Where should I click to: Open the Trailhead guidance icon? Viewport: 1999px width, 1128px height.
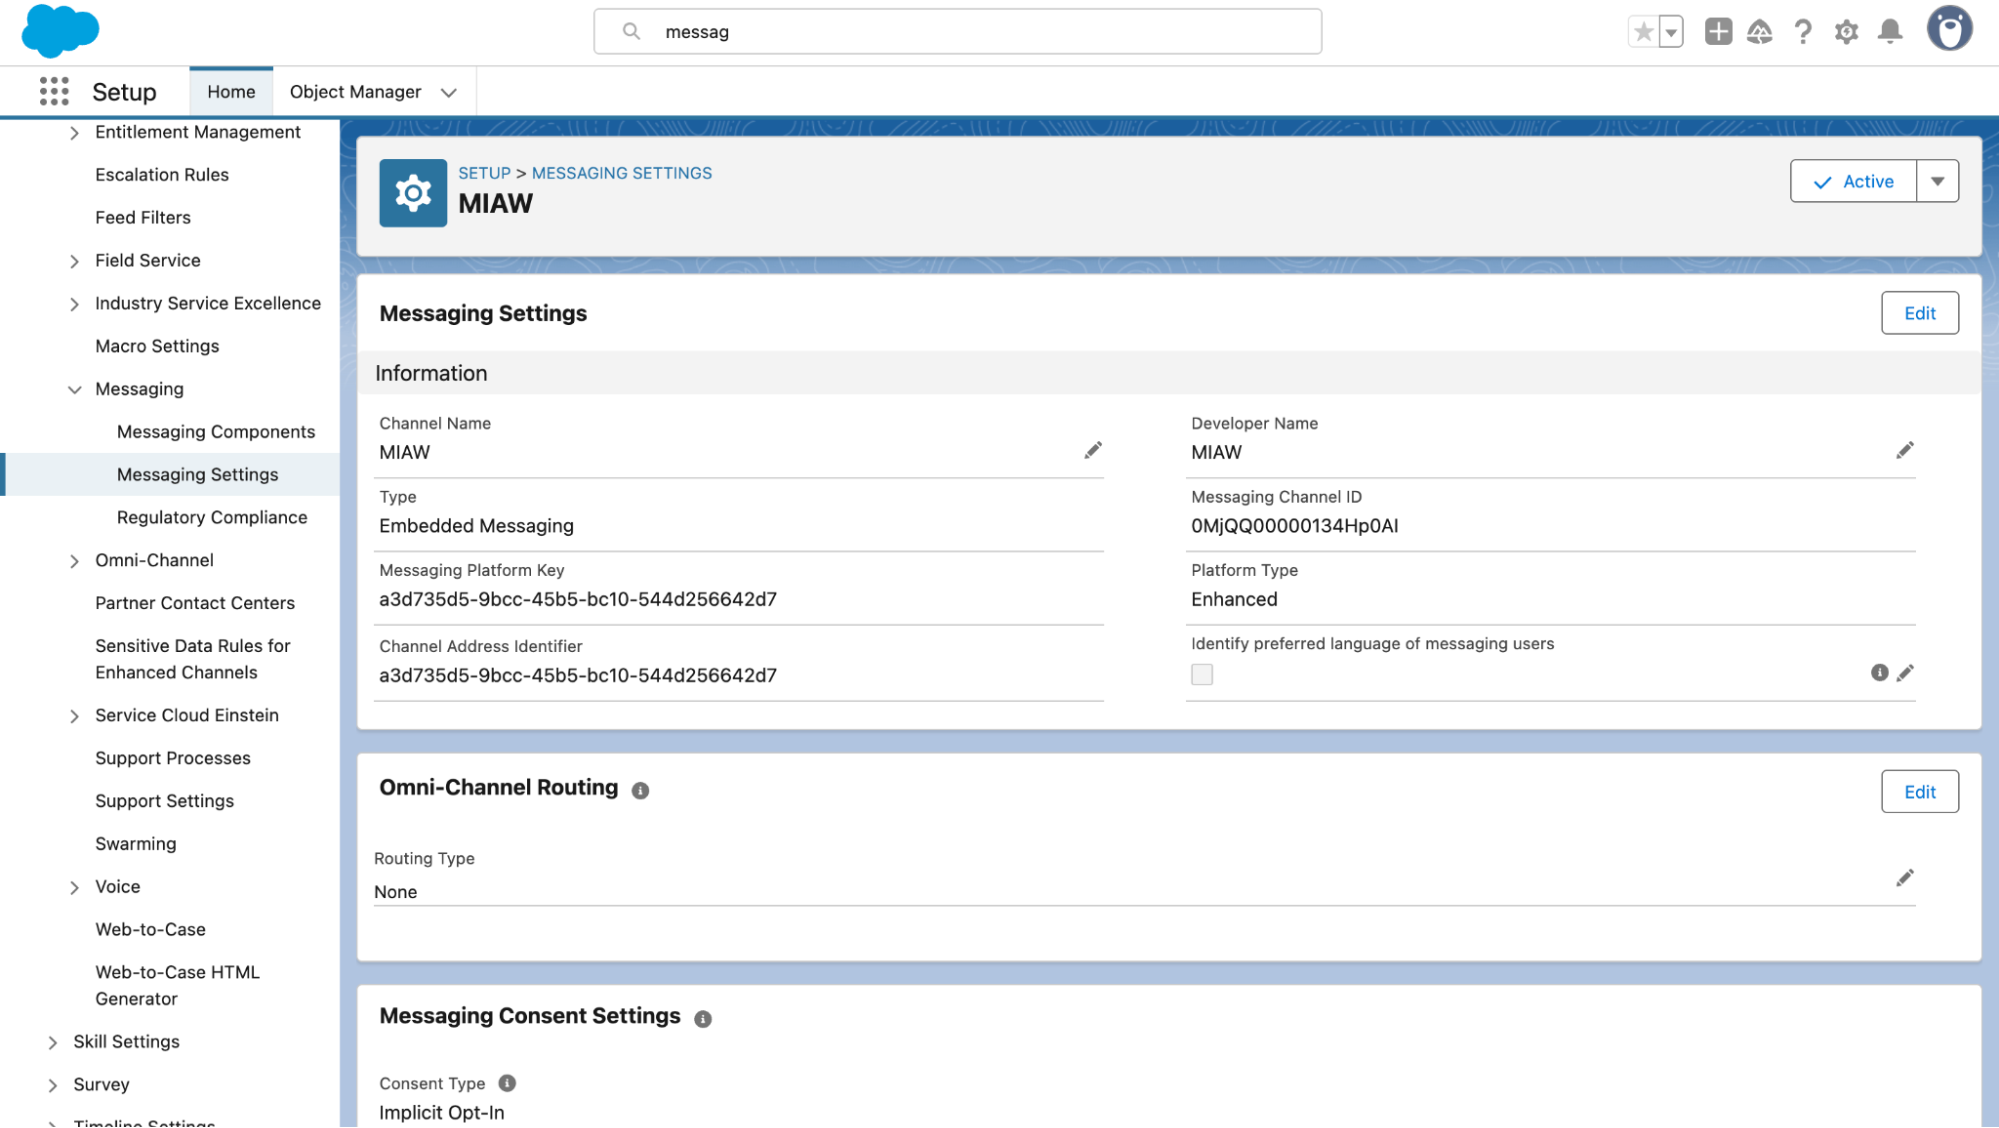[x=1760, y=32]
